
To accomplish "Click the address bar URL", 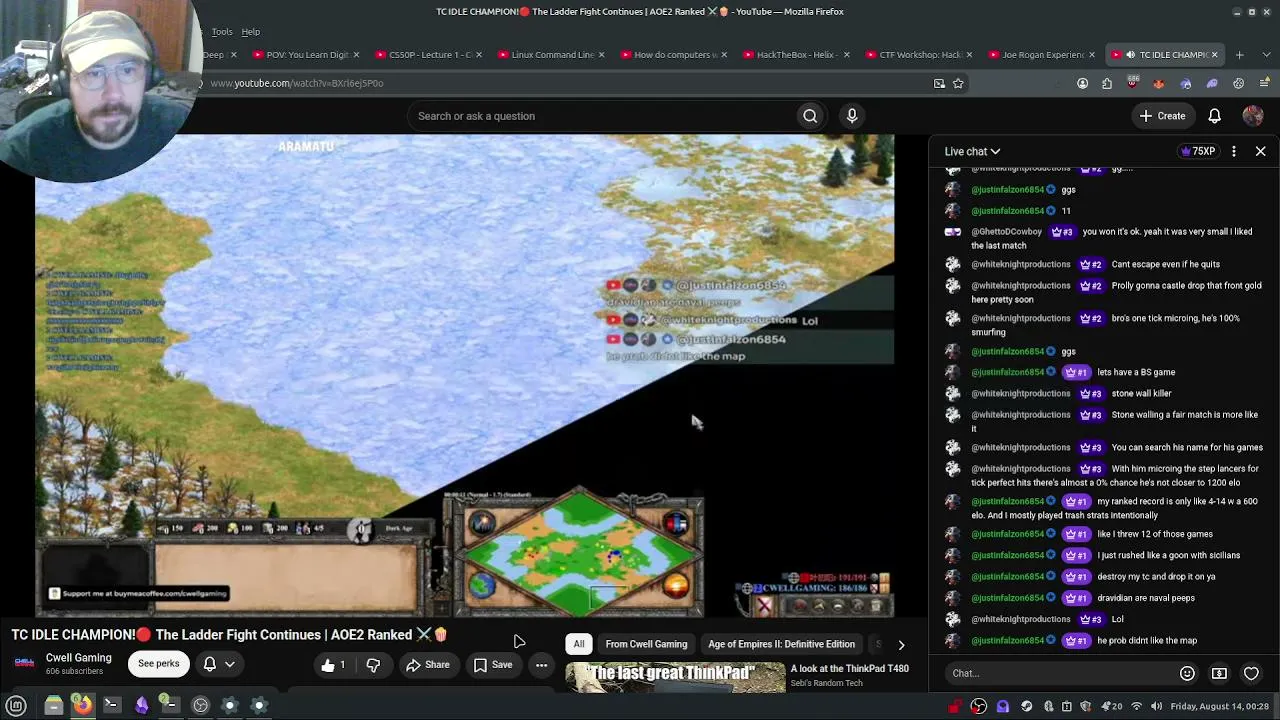I will [297, 83].
